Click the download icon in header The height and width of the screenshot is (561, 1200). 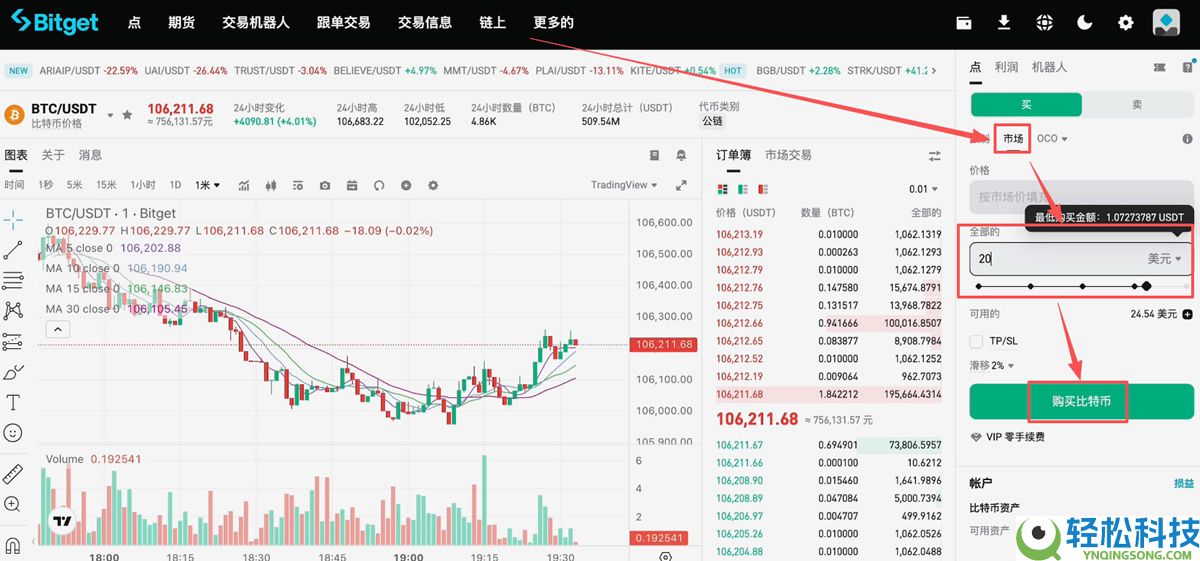(1004, 22)
